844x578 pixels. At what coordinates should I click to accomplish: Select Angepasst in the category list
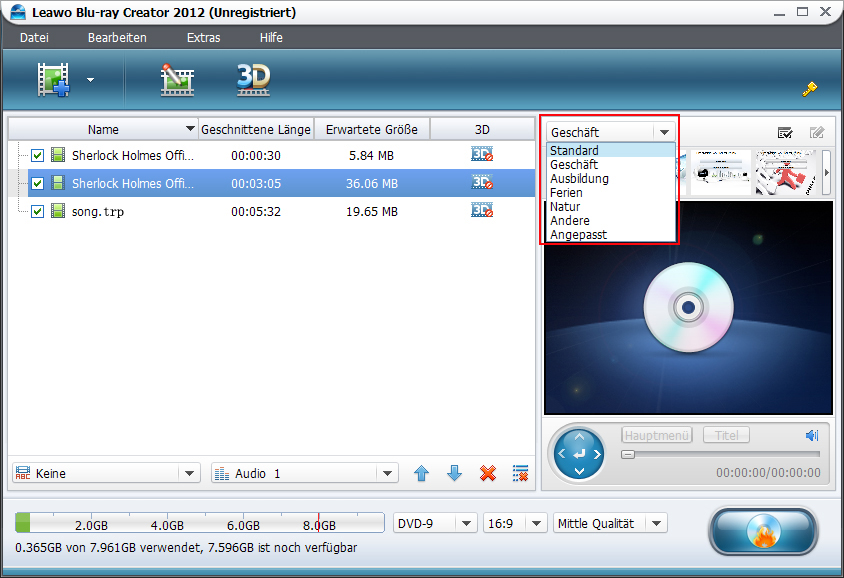click(610, 235)
